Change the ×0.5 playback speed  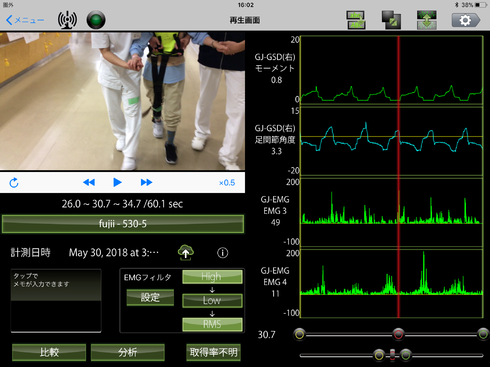point(227,183)
